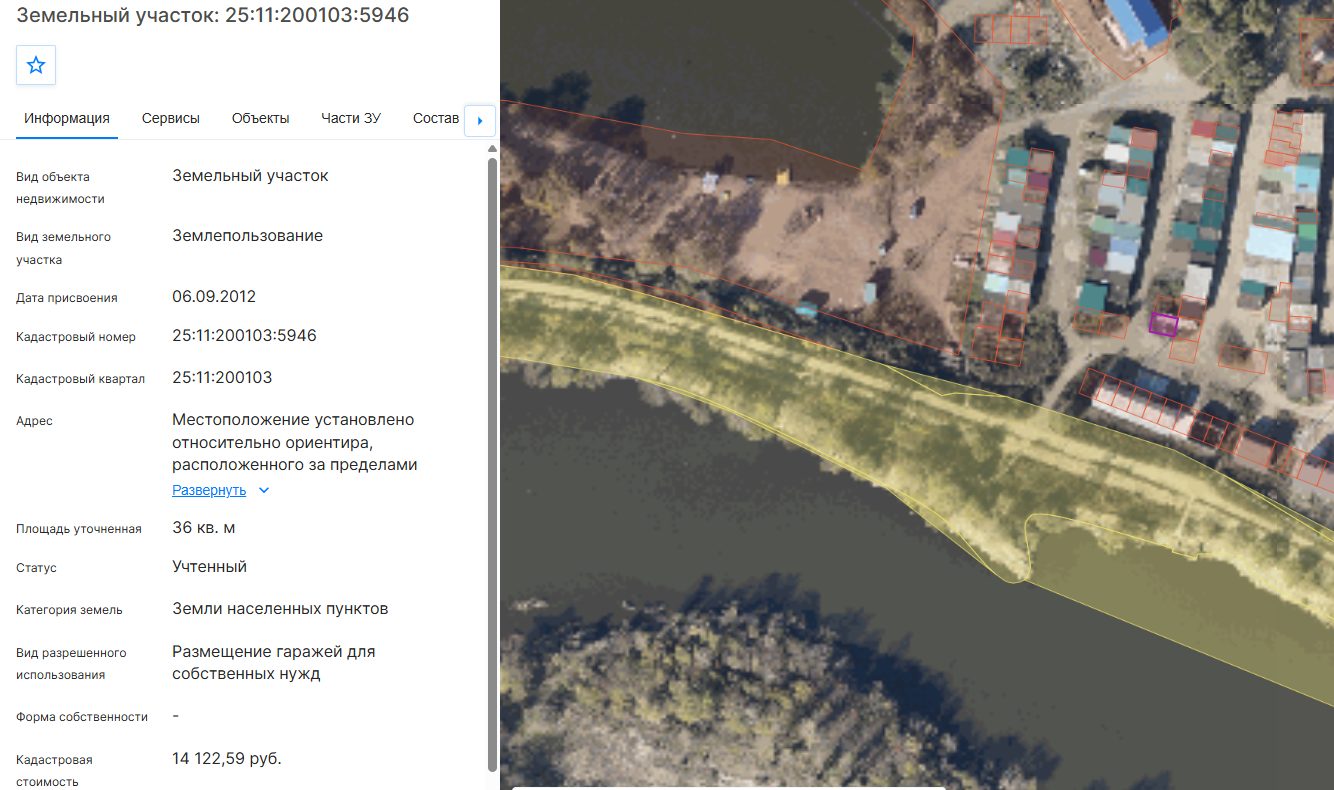Viewport: 1334px width, 790px height.
Task: Click the date value 06.09.2012
Action: 214,296
